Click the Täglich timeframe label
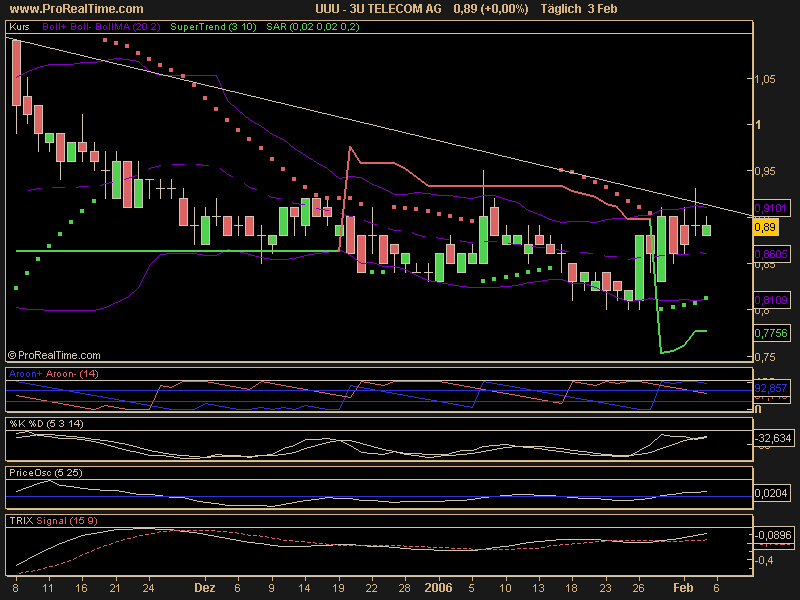800x600 pixels. [x=561, y=9]
